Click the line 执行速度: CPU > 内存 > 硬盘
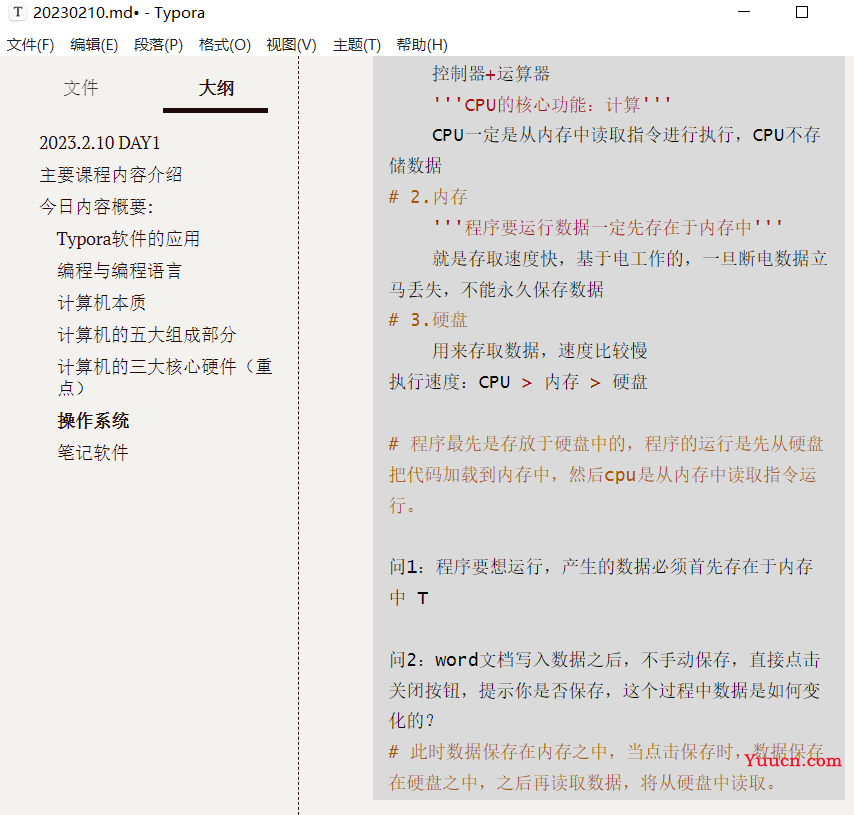The height and width of the screenshot is (815, 854). coord(518,382)
